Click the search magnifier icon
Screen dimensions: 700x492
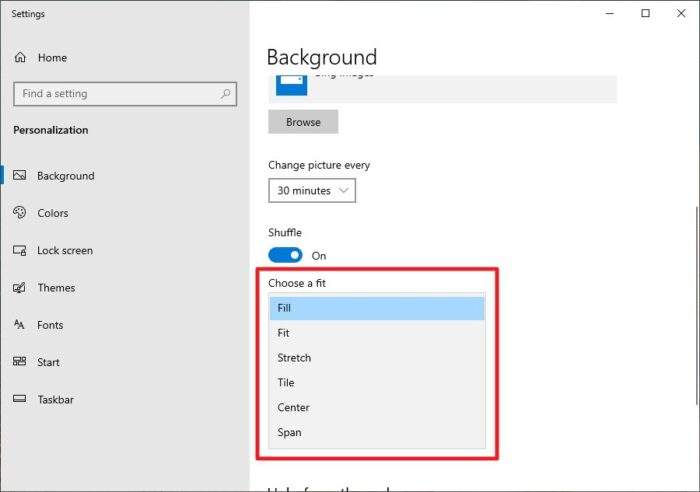click(x=225, y=93)
